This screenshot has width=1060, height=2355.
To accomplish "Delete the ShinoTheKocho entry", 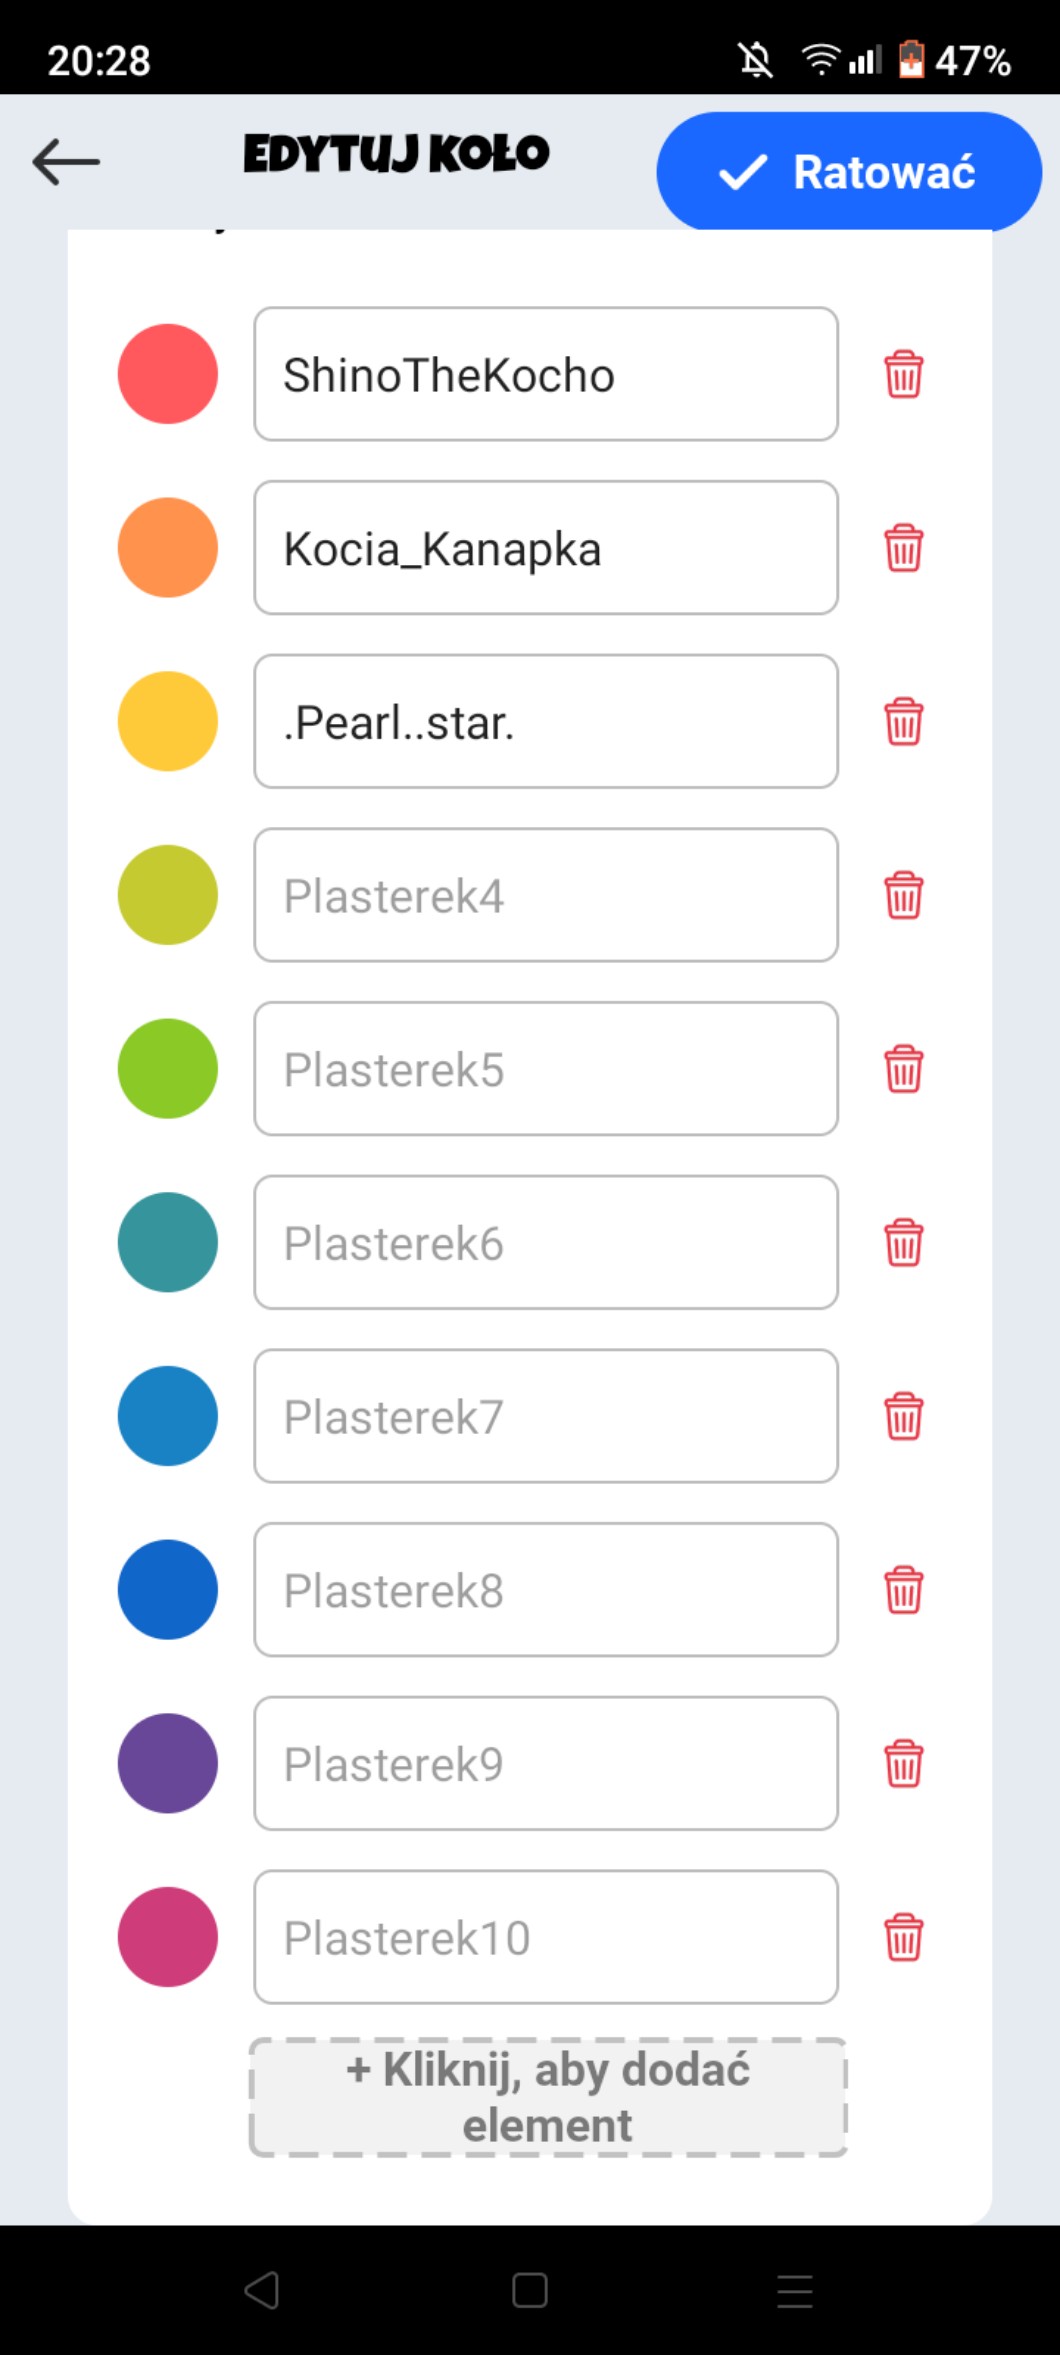I will (x=903, y=374).
